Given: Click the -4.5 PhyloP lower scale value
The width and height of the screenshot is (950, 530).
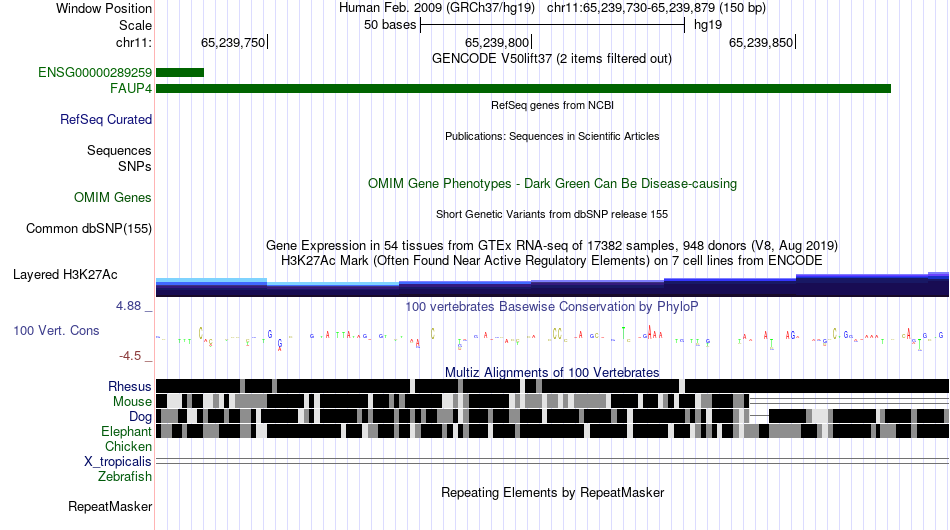Looking at the screenshot, I should pos(130,356).
